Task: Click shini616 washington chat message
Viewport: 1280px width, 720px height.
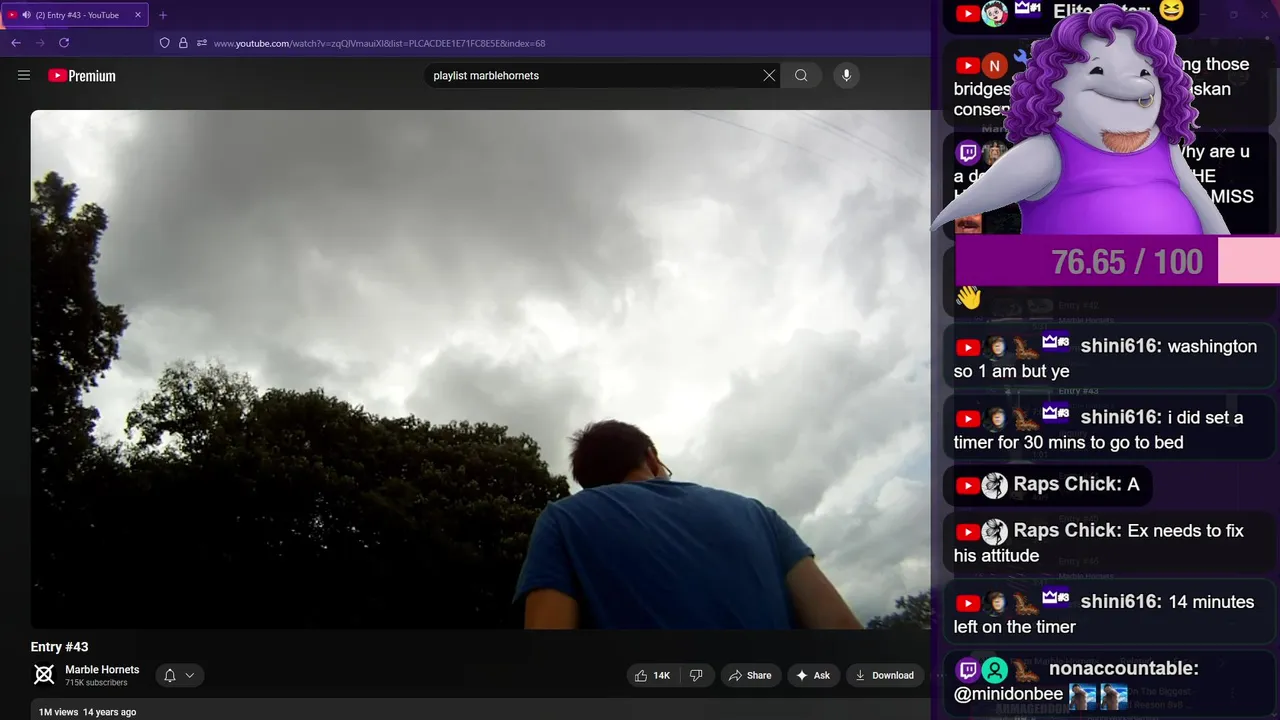Action: 1108,358
